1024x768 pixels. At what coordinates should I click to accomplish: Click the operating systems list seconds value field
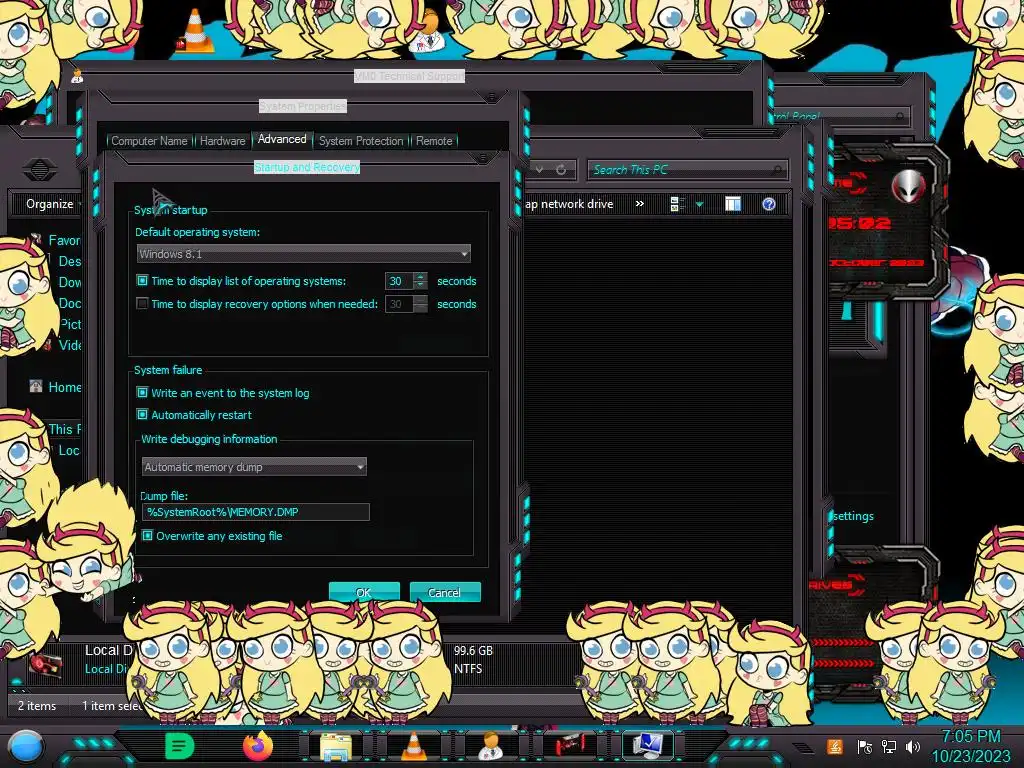(399, 281)
